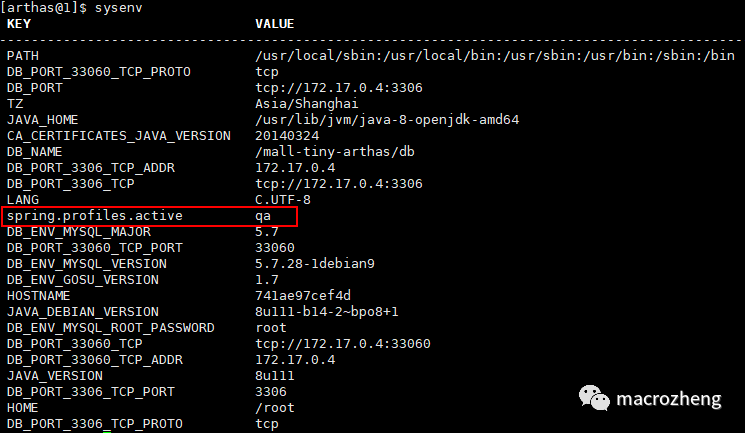Click the 8u111 Java version value

275,376
